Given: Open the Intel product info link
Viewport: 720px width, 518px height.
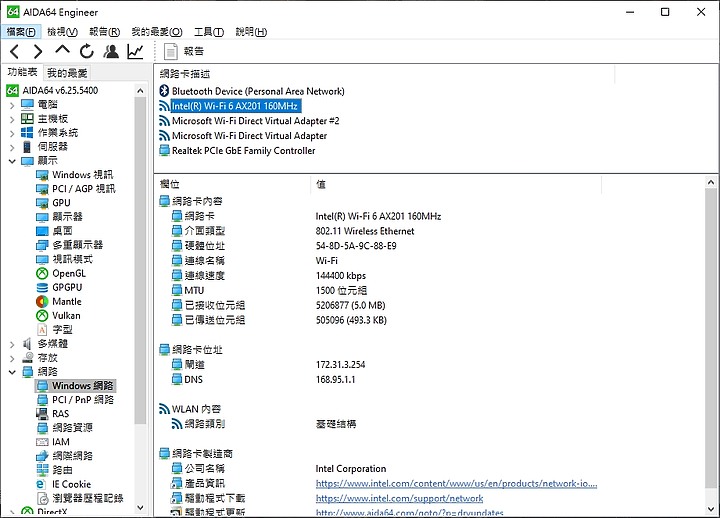Looking at the screenshot, I should point(456,484).
